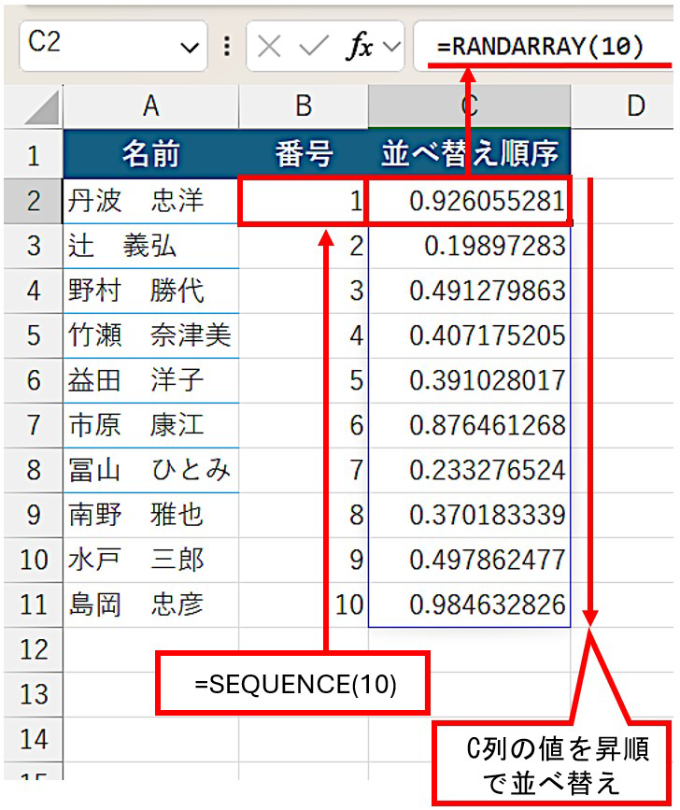Select the cell 野村 勝代
Viewport: 680px width, 810px height.
151,291
